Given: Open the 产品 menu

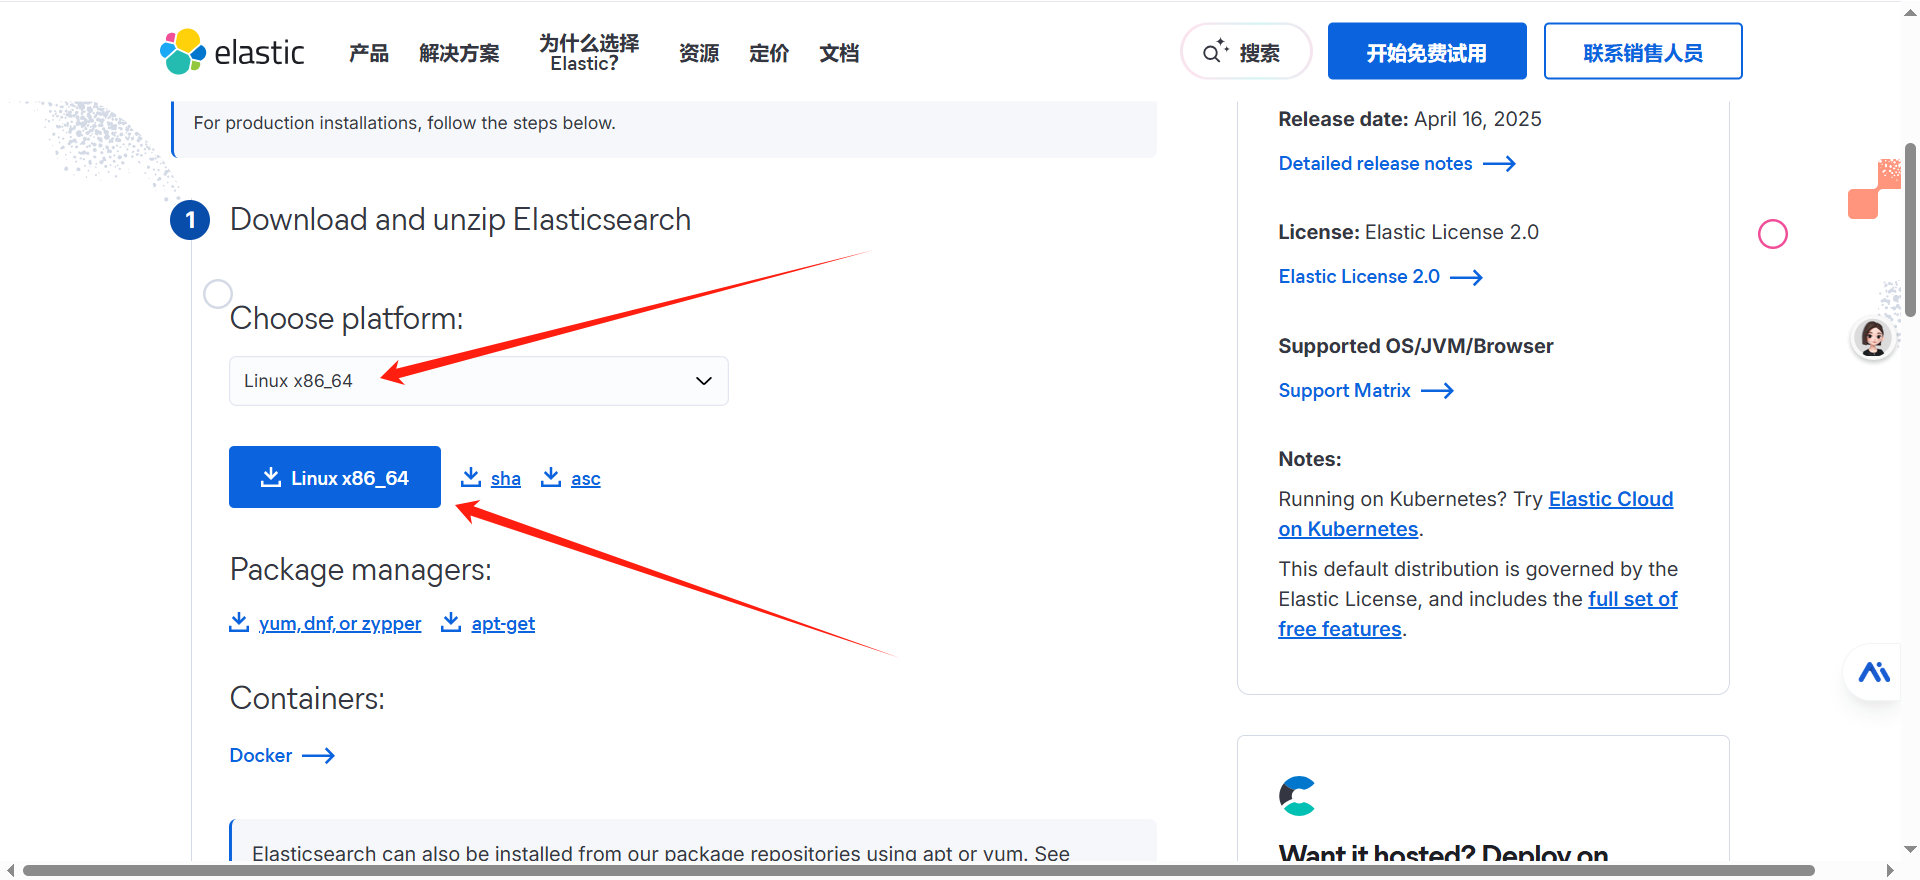Looking at the screenshot, I should [369, 53].
